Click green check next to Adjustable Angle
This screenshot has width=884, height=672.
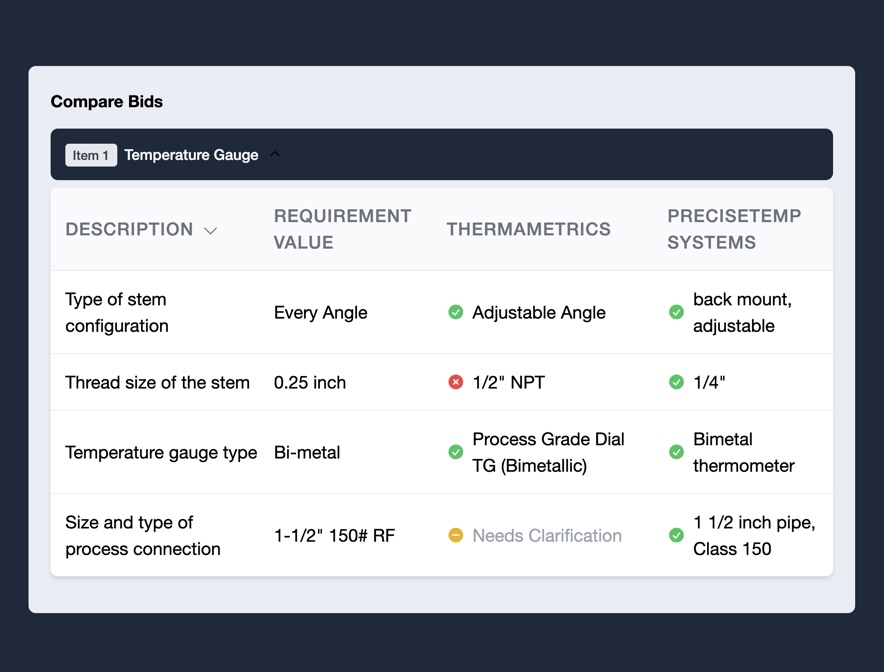pos(456,312)
